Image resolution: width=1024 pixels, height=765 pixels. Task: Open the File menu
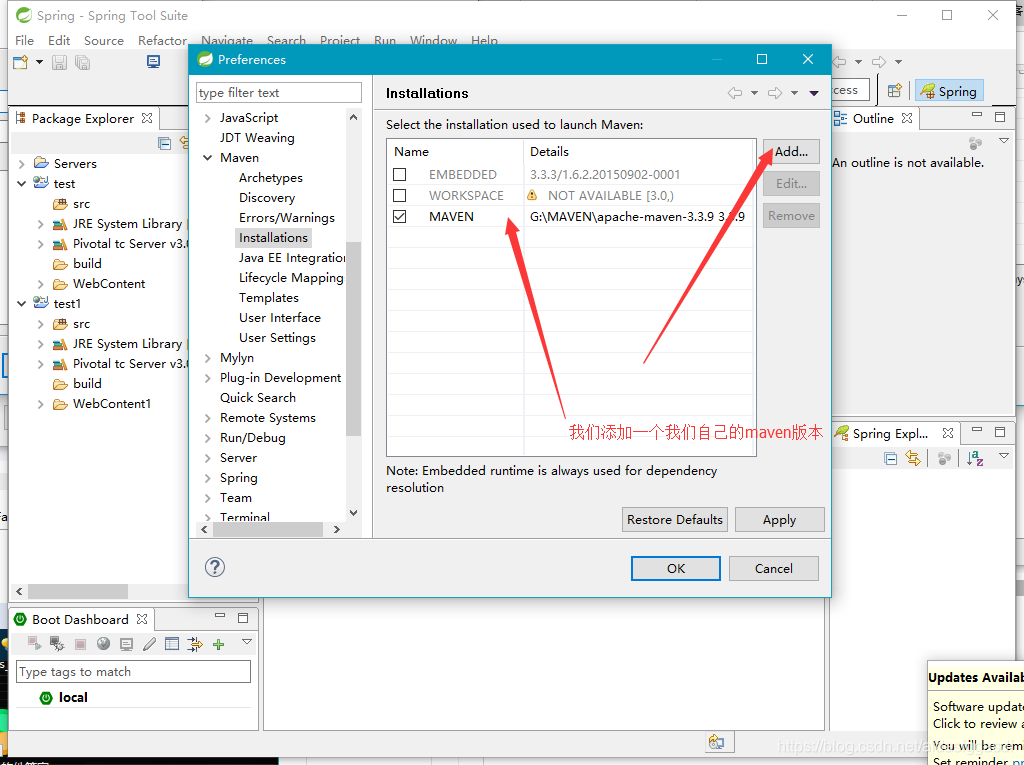point(24,41)
